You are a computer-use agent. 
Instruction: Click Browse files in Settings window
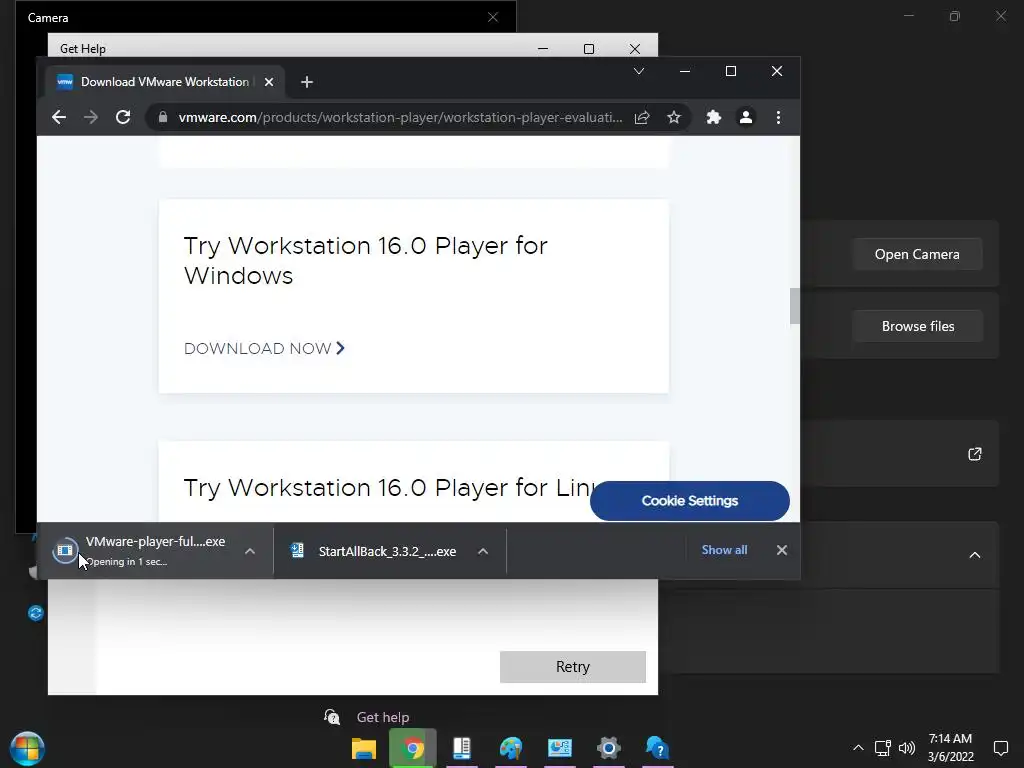(x=918, y=326)
